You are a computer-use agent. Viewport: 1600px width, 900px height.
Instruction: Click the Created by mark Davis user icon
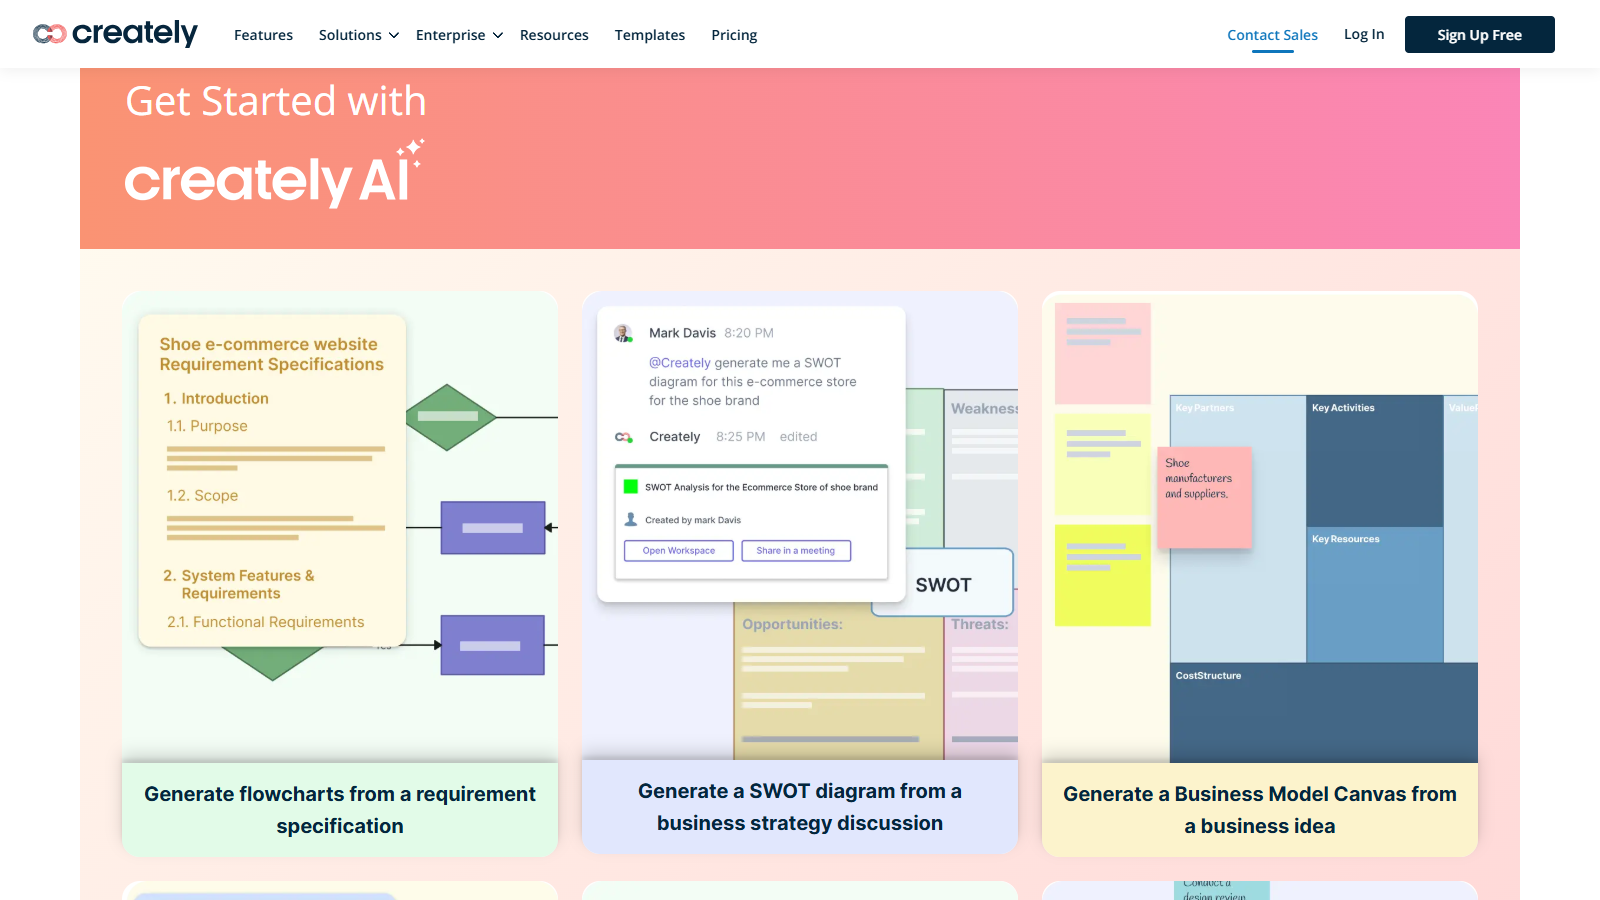(631, 519)
